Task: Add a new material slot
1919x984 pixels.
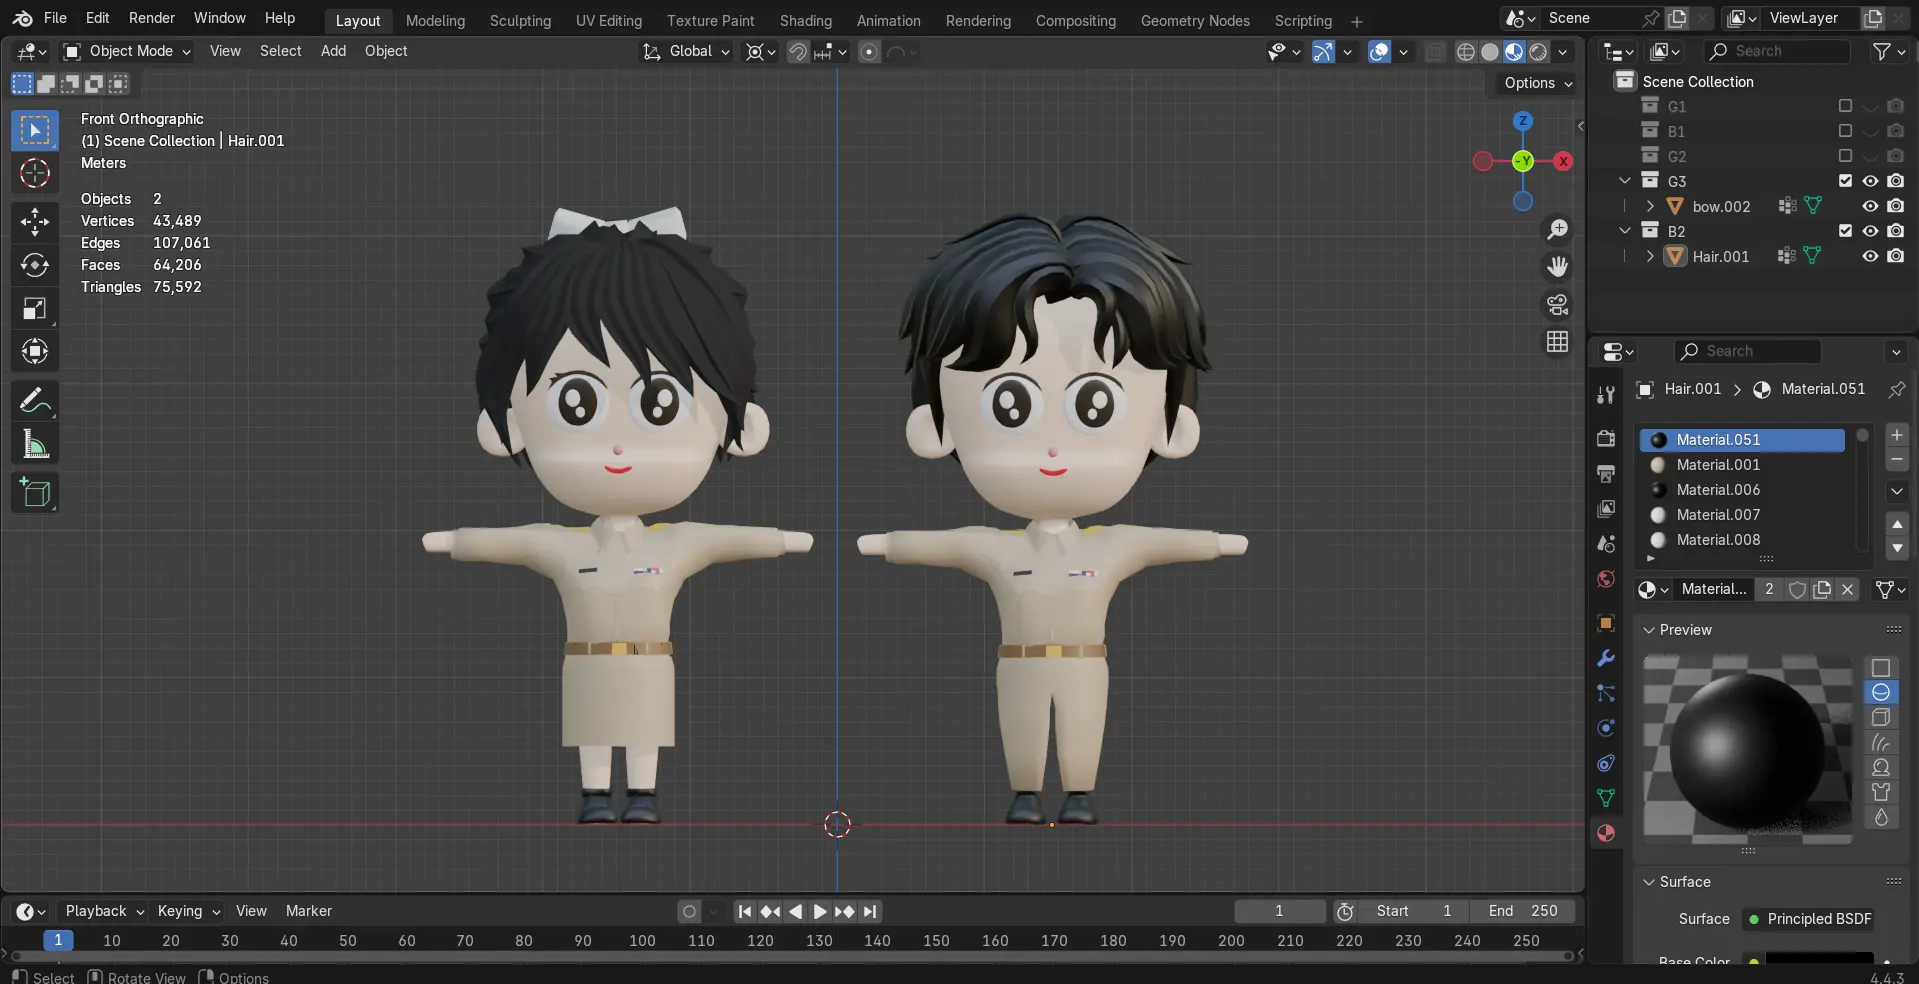Action: click(1895, 435)
